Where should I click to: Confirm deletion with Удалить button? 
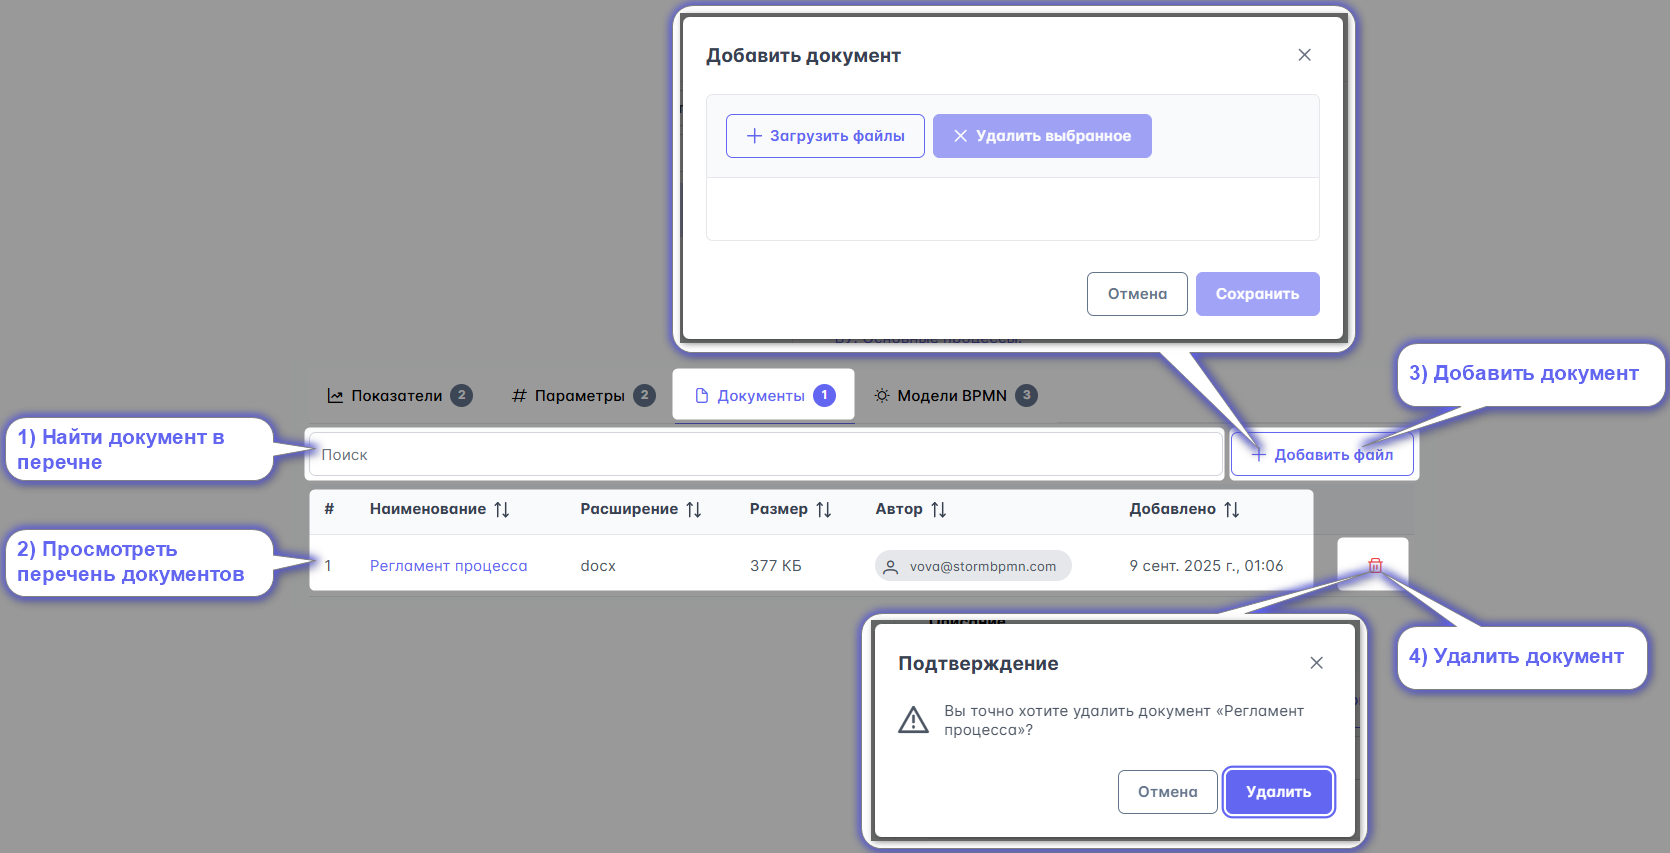[x=1278, y=792]
